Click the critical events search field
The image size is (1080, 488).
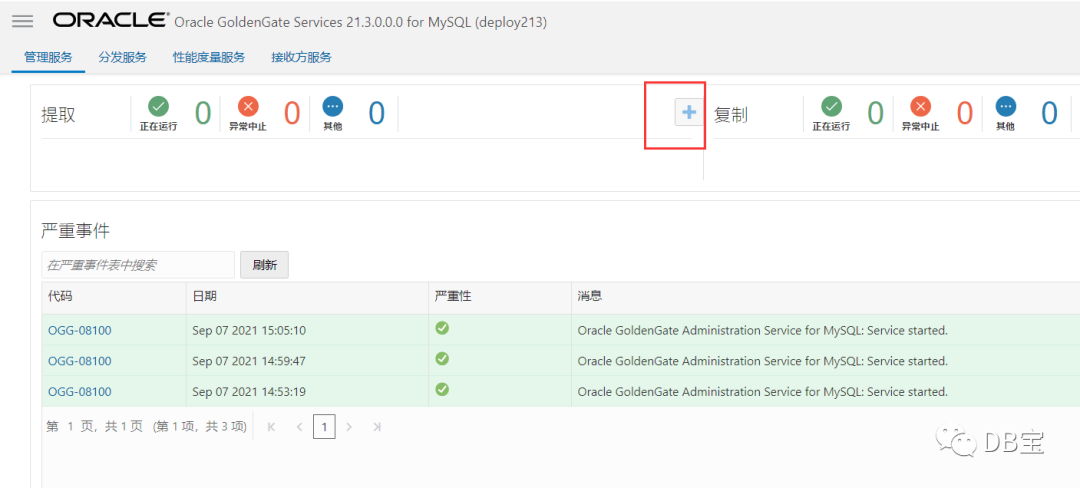pos(138,265)
